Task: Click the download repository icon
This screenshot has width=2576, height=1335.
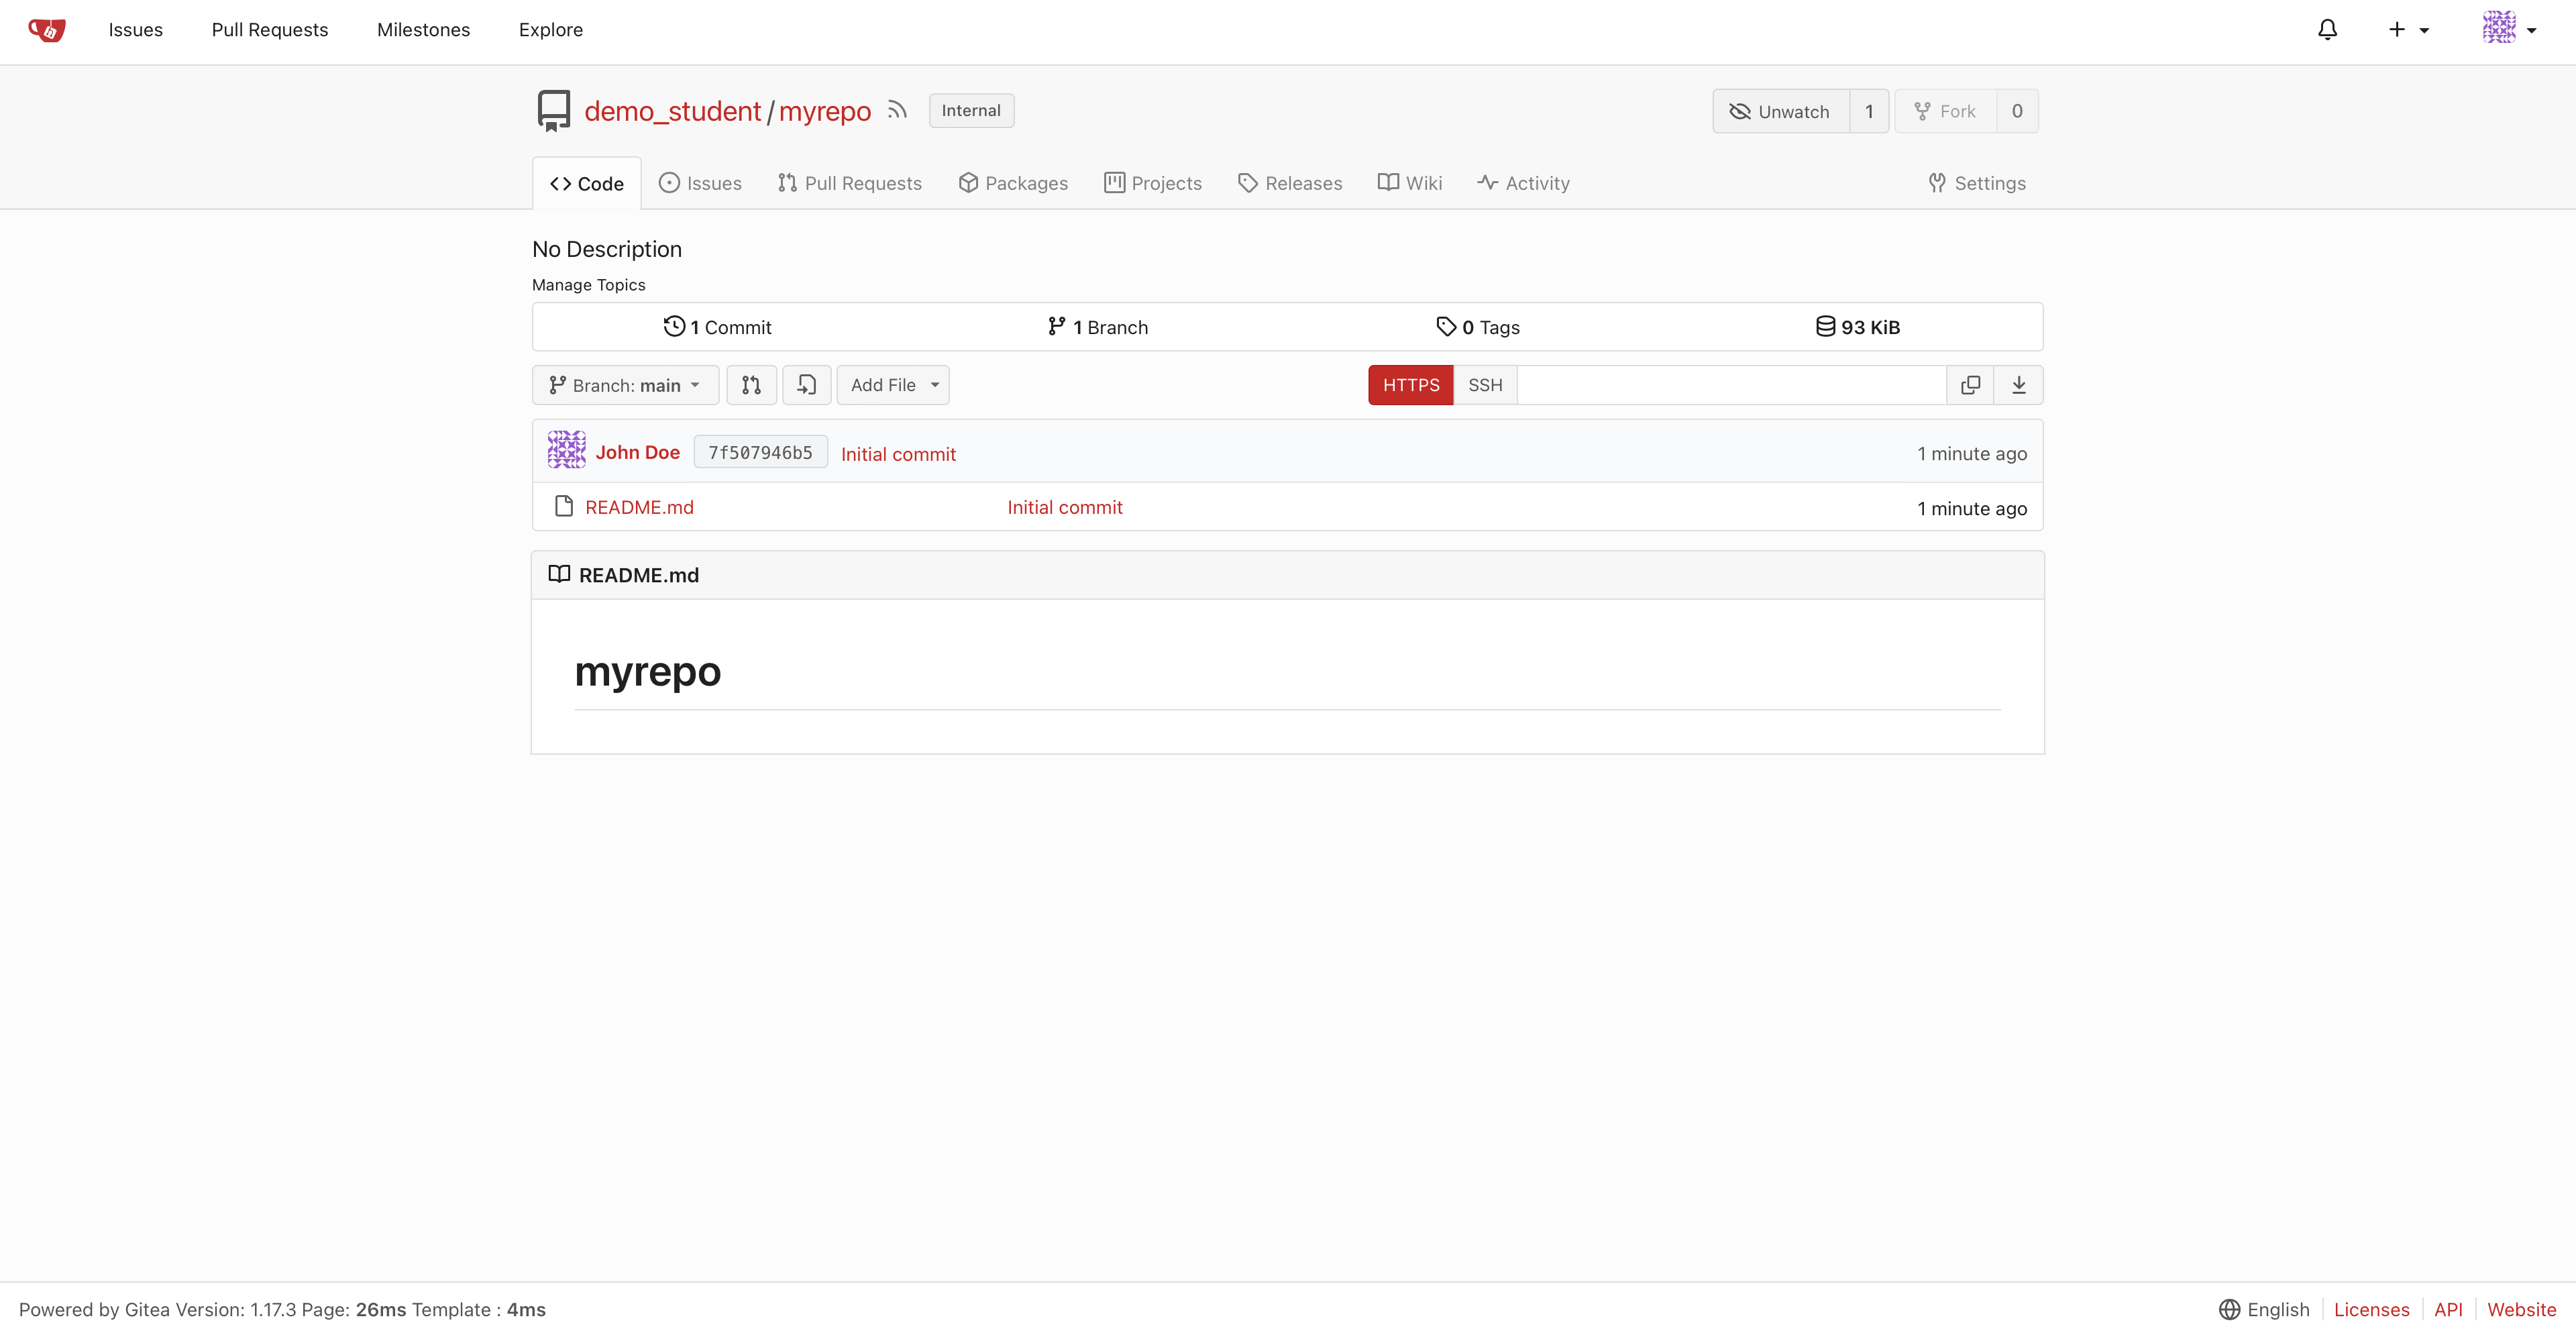Action: pos(2018,385)
